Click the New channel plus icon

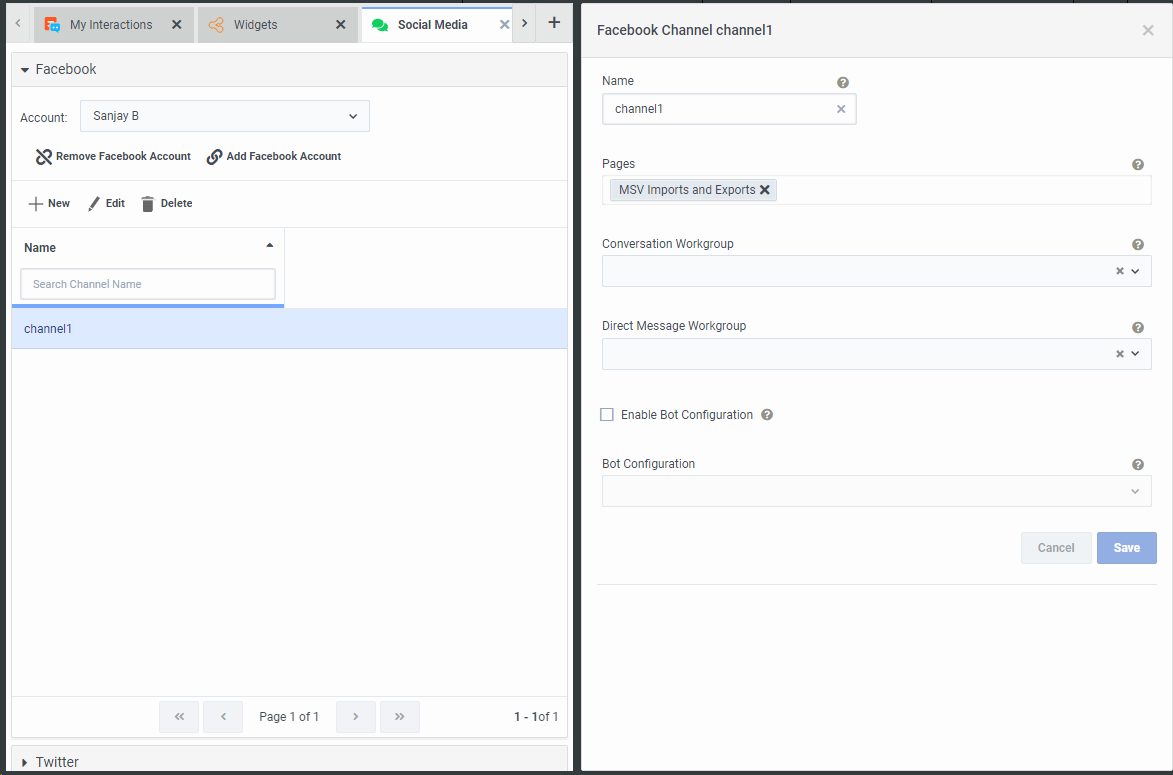click(x=36, y=204)
